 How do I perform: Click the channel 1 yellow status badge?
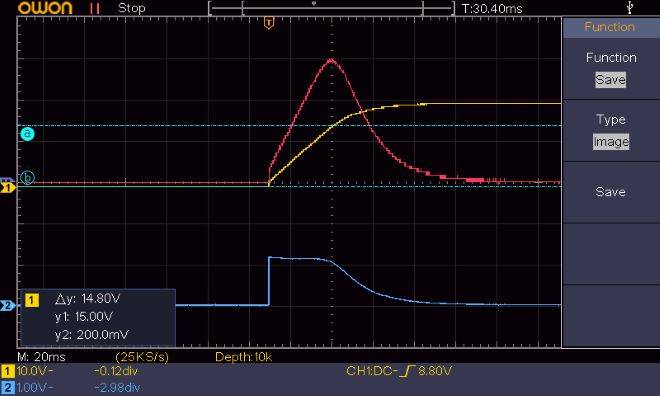8,371
